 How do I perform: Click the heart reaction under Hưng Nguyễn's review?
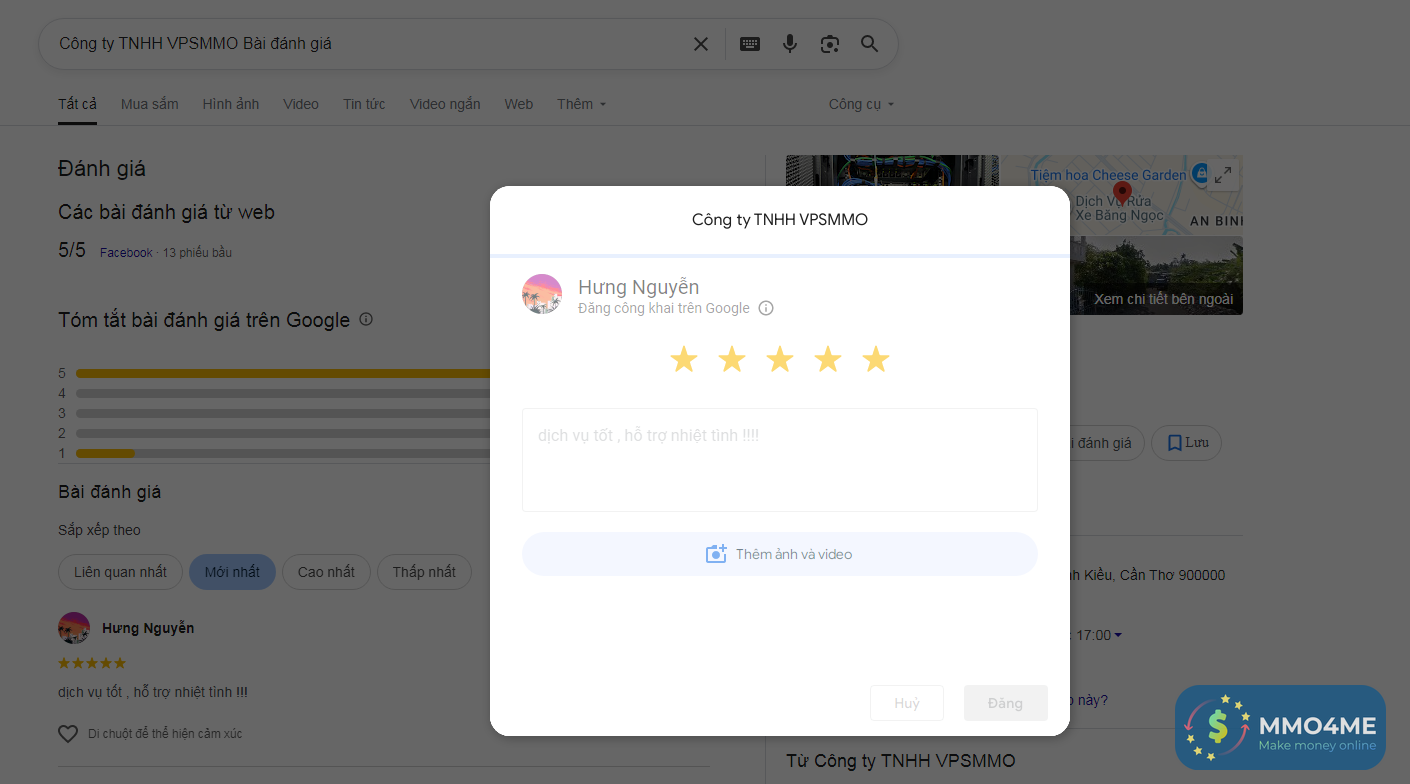point(68,734)
